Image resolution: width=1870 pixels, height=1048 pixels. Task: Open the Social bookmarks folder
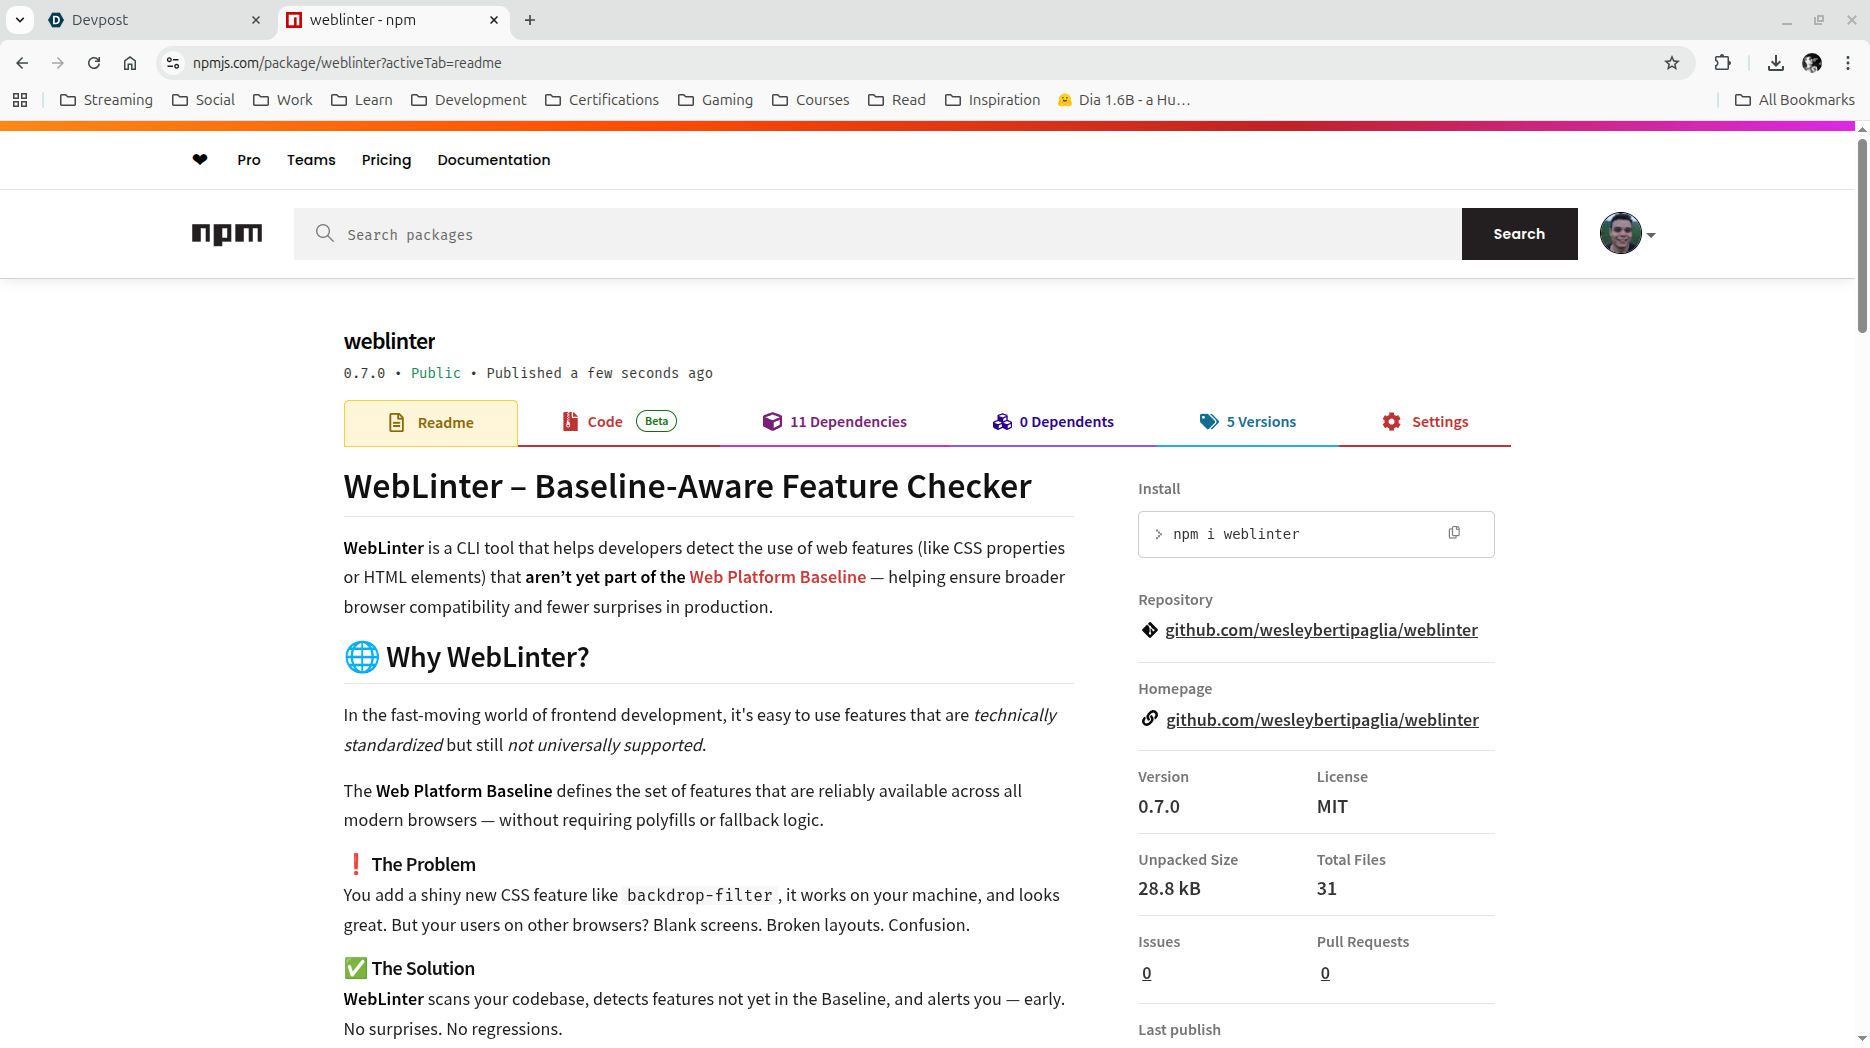203,100
